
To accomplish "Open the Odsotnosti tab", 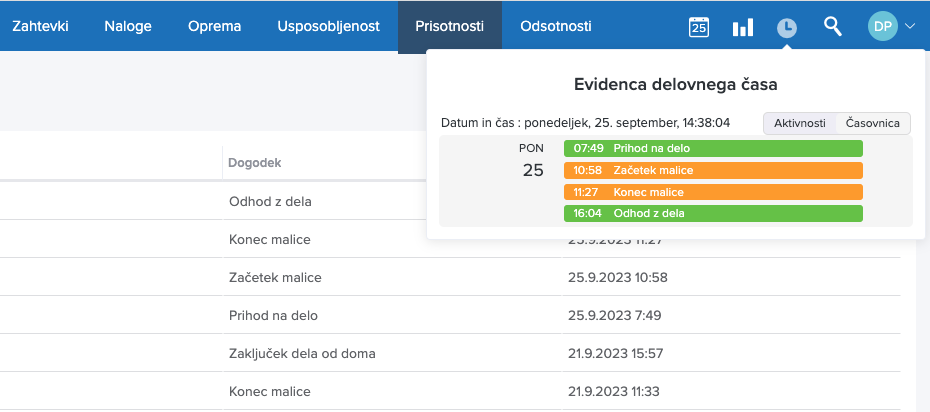I will click(x=556, y=26).
